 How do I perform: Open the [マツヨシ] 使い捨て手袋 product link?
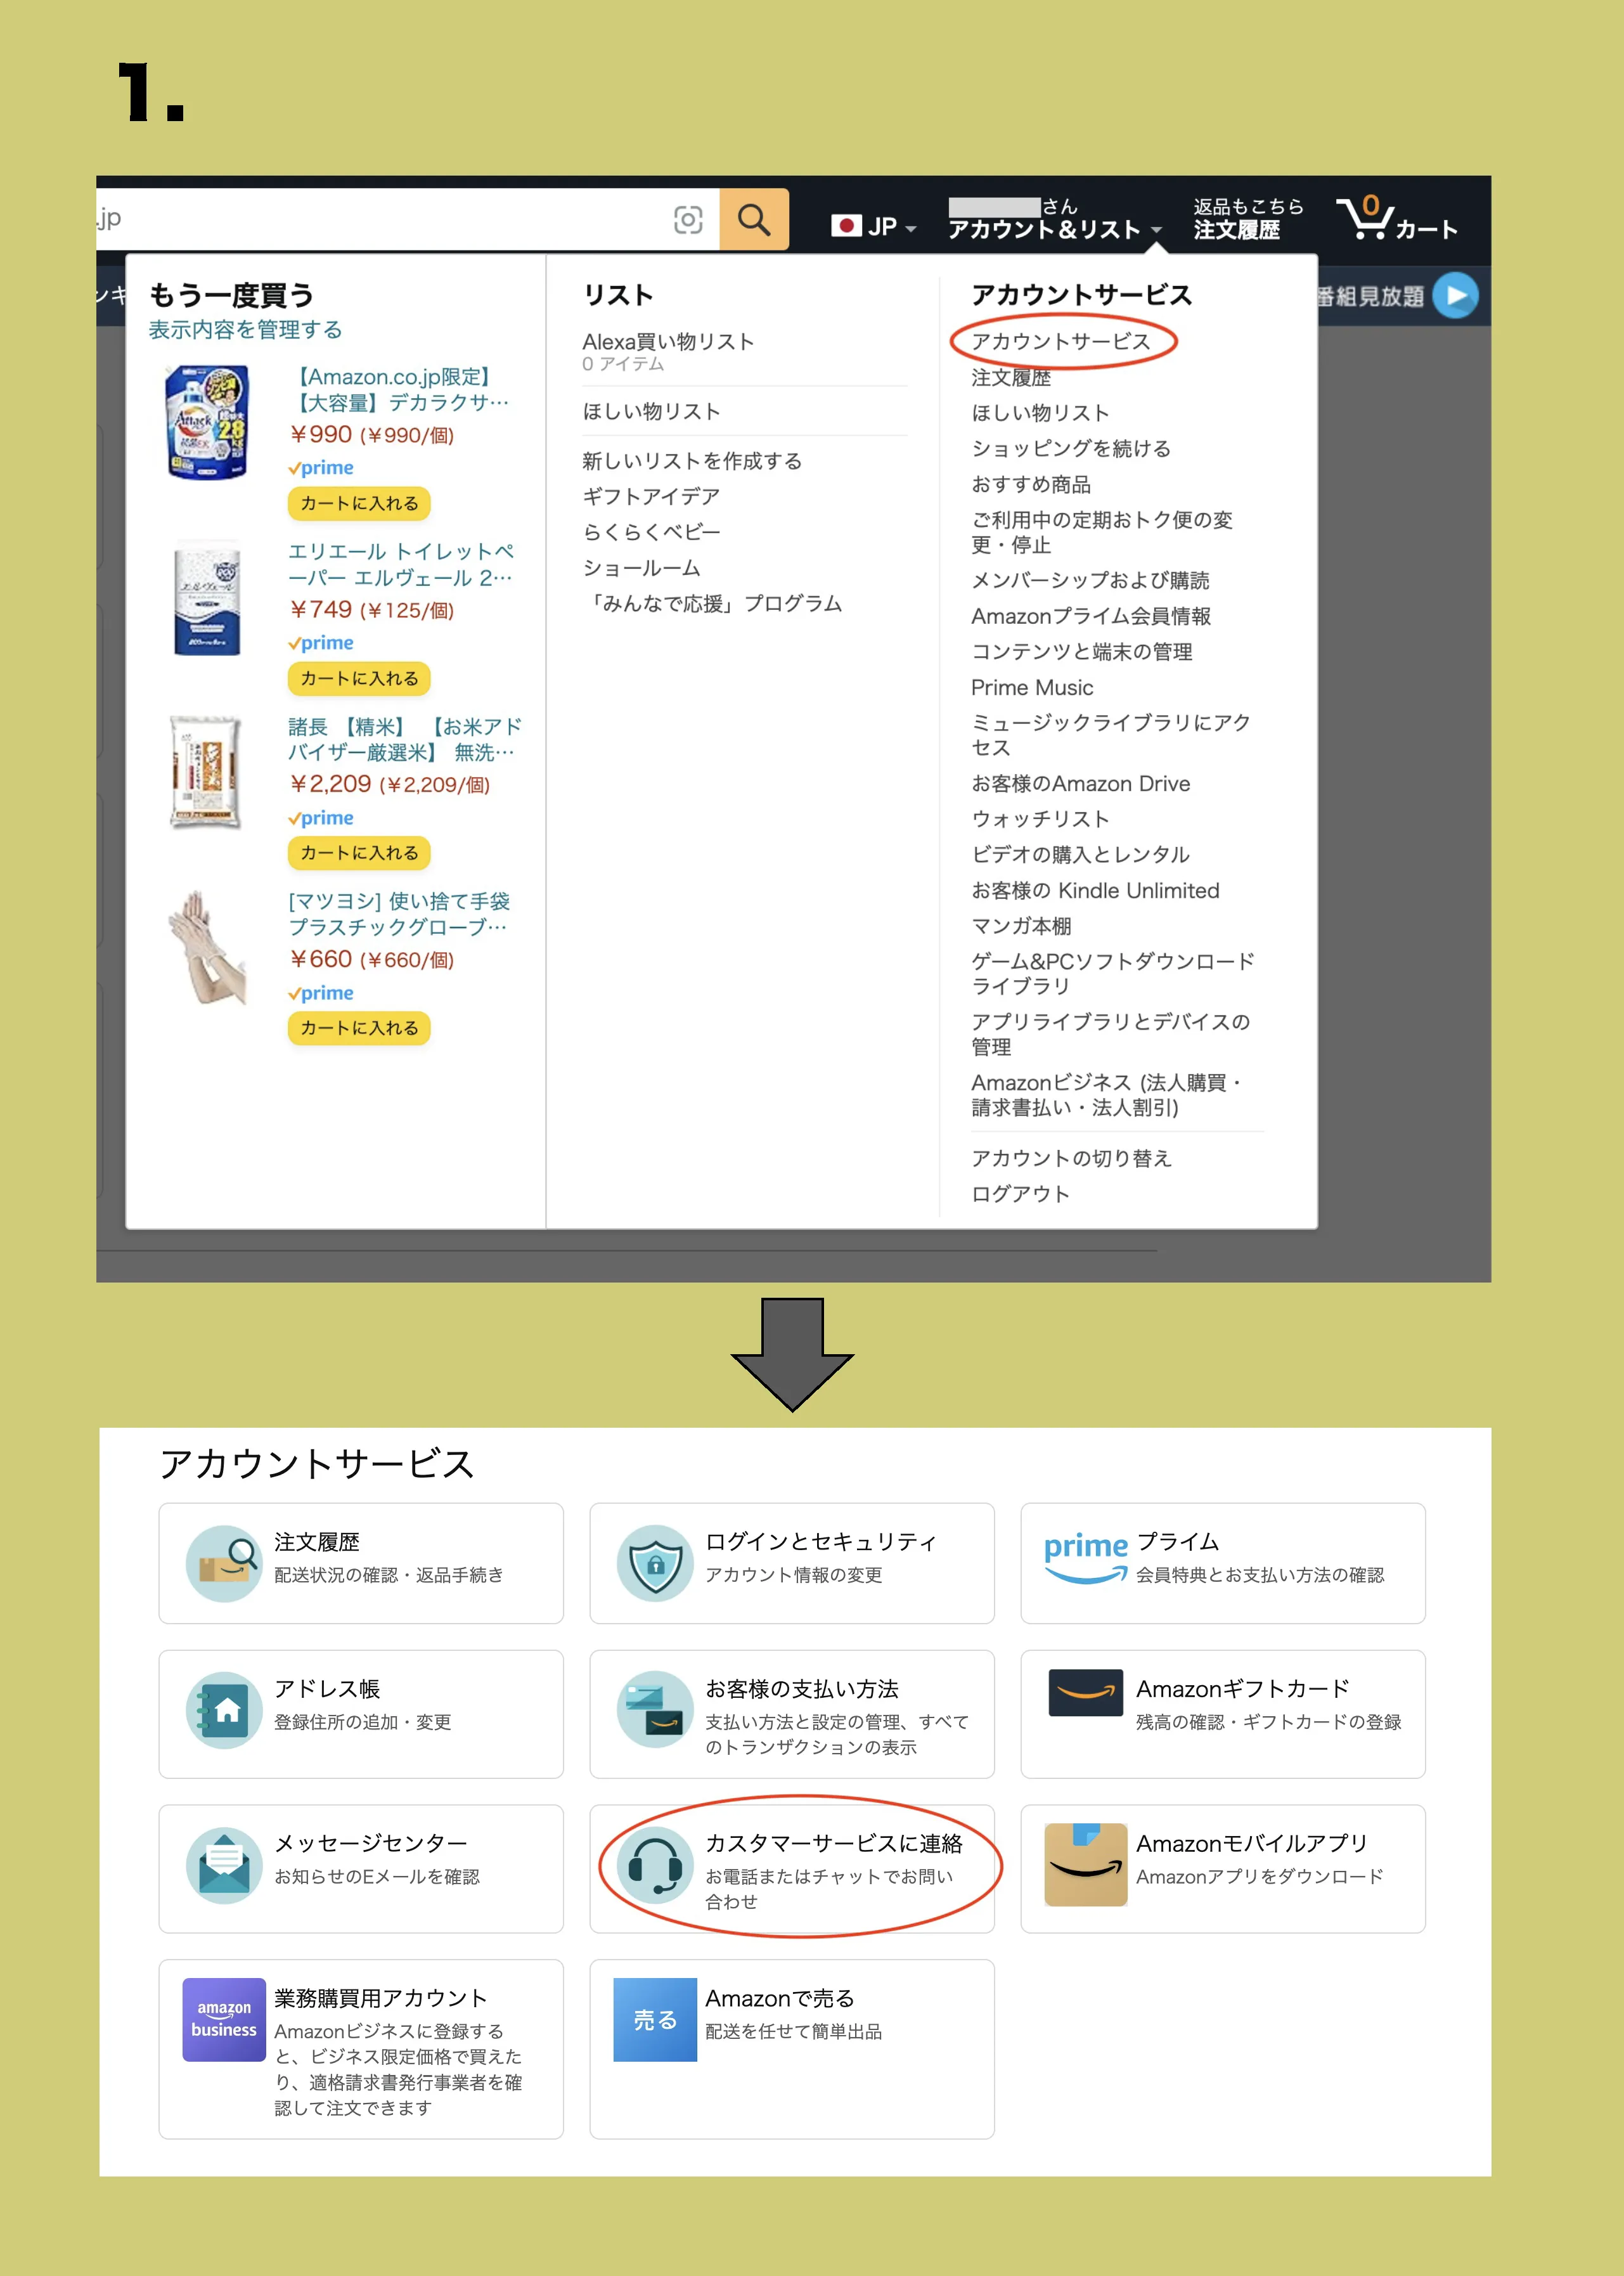coord(399,914)
